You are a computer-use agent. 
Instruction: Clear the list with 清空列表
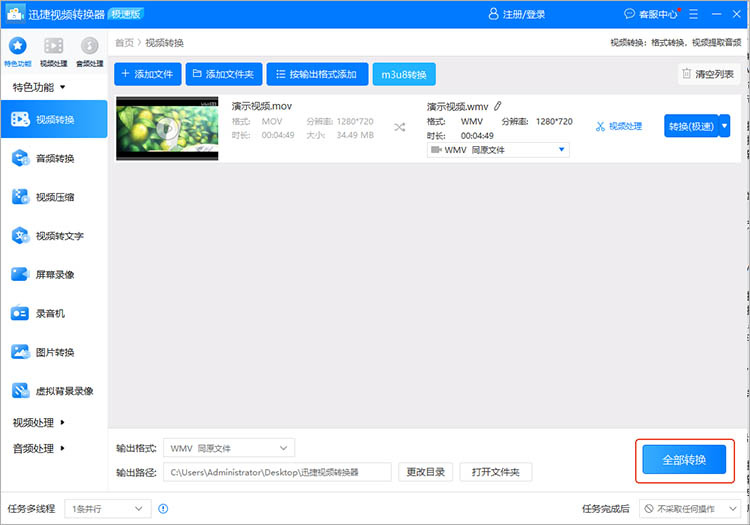tap(708, 74)
